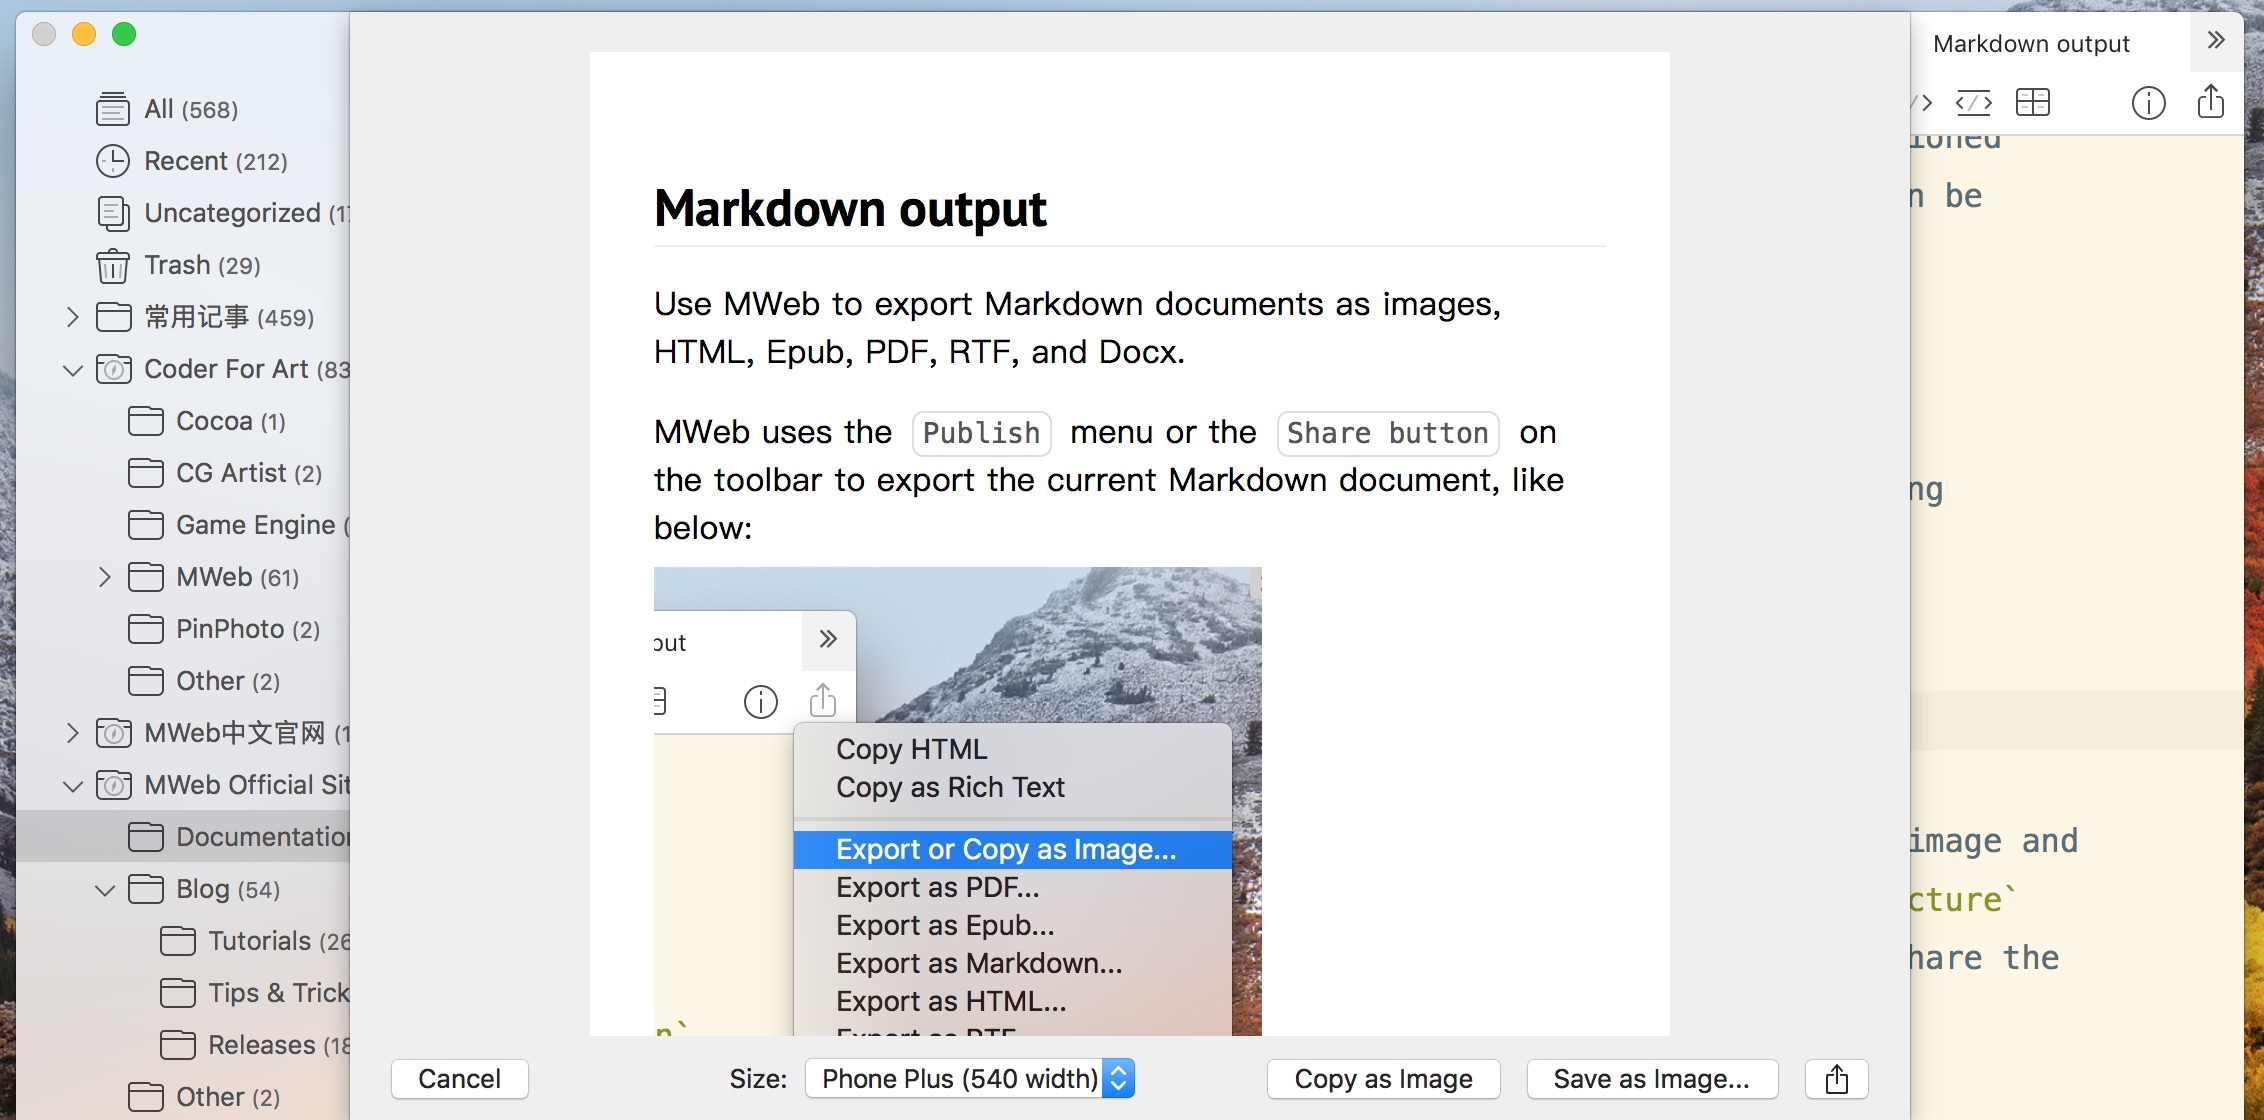
Task: Open document info via the circled-i icon
Action: pyautogui.click(x=2148, y=101)
